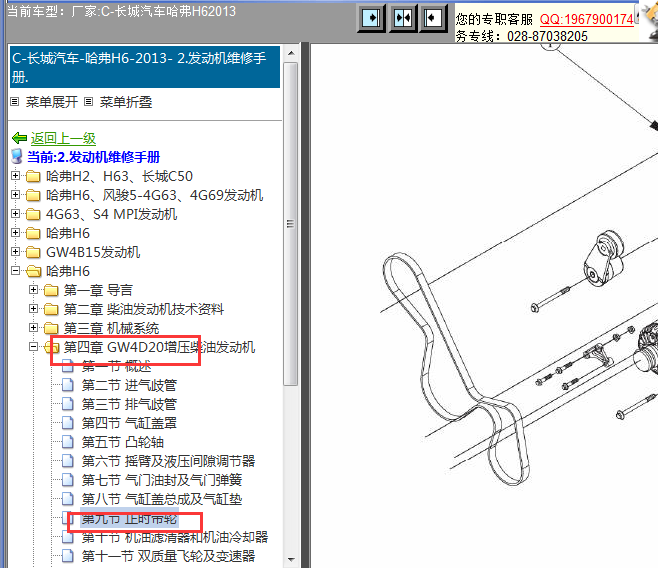Click the 返回上一级 link
658x568 pixels.
click(x=63, y=138)
